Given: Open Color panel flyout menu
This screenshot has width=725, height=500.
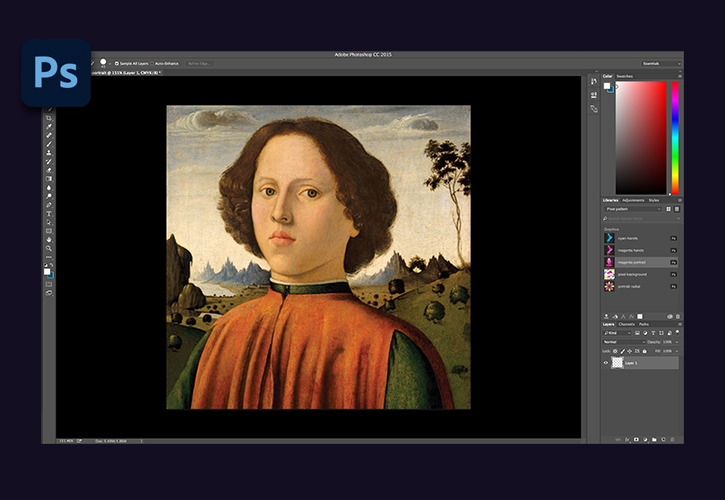Looking at the screenshot, I should click(680, 76).
